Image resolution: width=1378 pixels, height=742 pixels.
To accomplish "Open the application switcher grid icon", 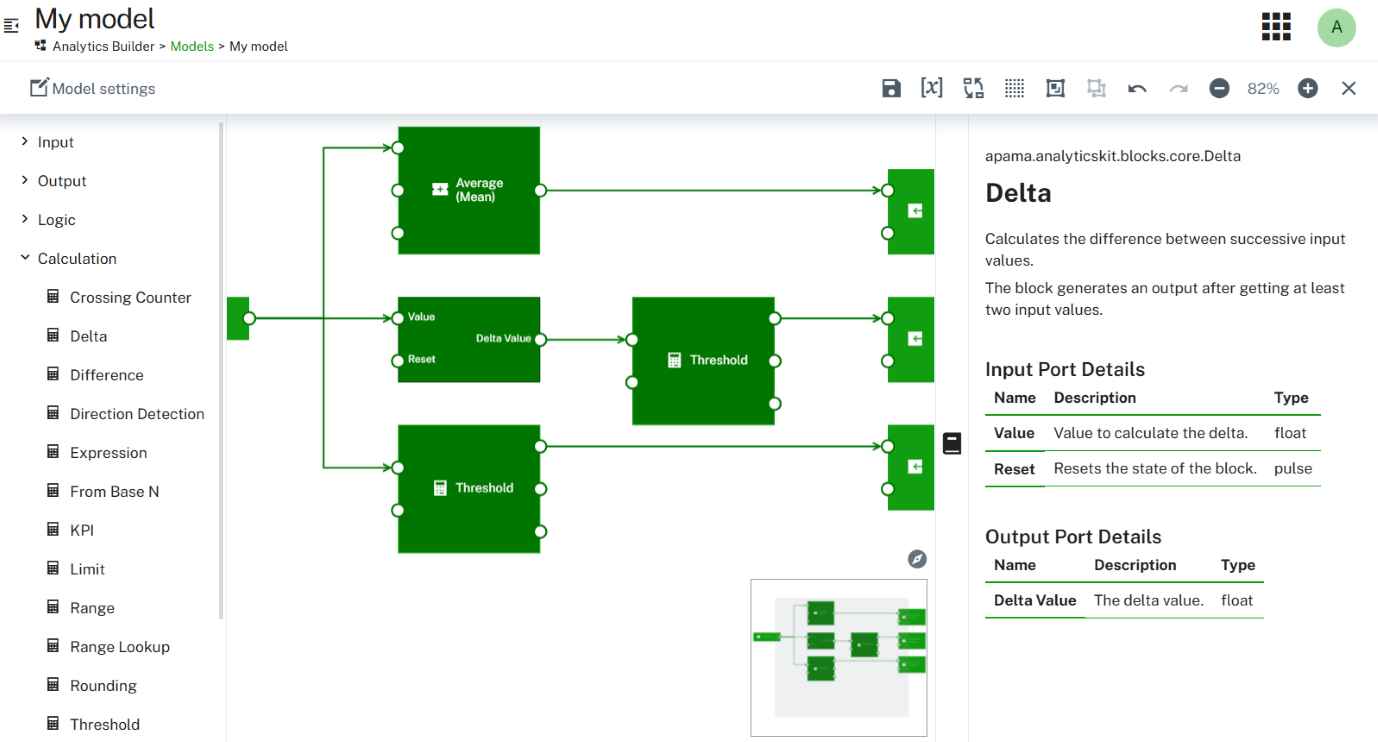I will pos(1276,27).
